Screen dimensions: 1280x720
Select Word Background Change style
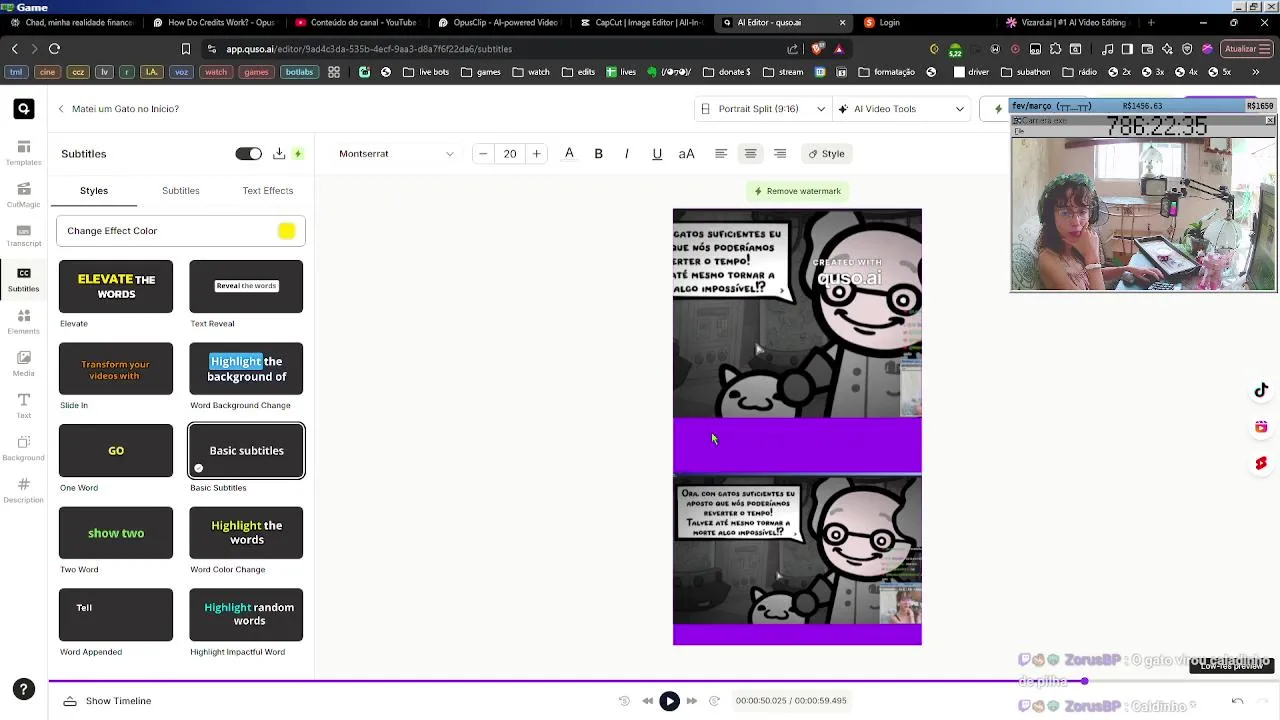point(246,369)
